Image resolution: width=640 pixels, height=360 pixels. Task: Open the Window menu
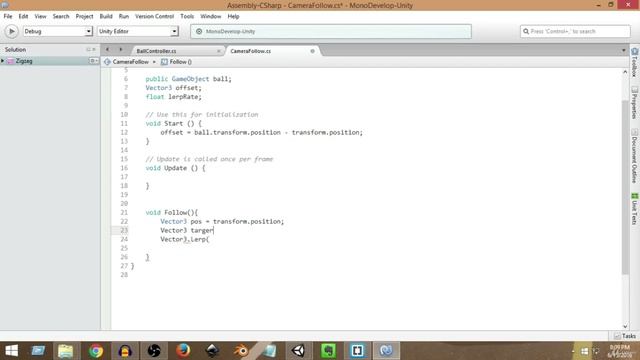point(211,16)
